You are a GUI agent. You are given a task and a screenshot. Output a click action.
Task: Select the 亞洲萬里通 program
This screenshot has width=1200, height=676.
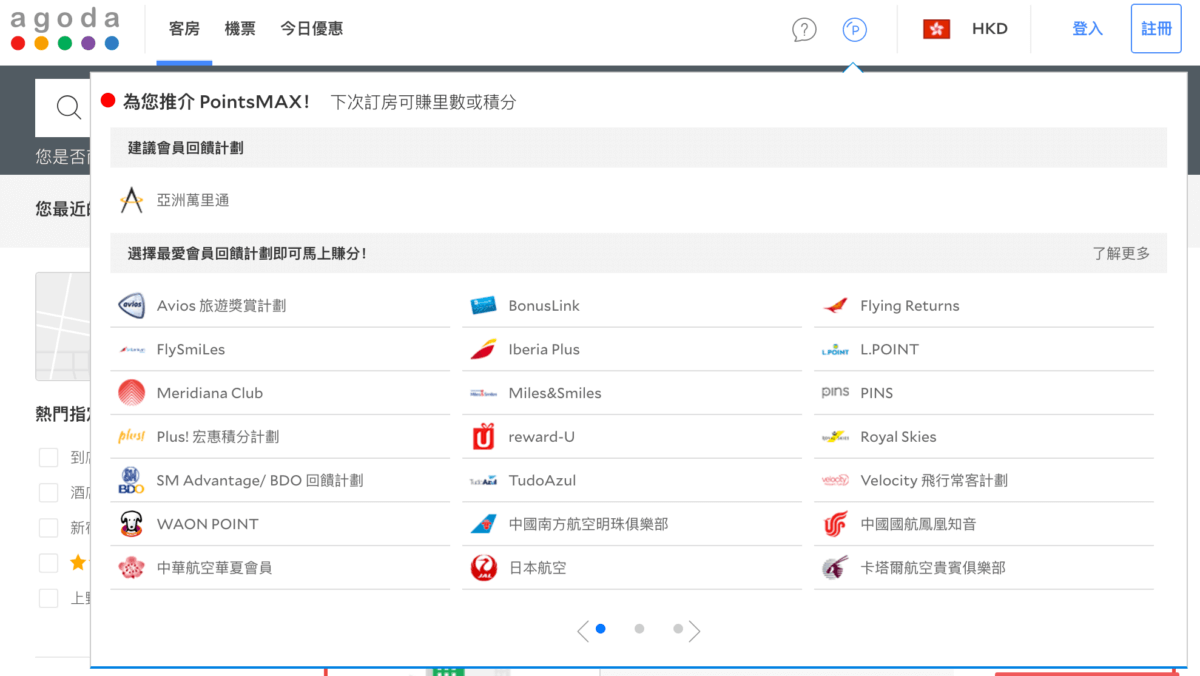tap(193, 200)
